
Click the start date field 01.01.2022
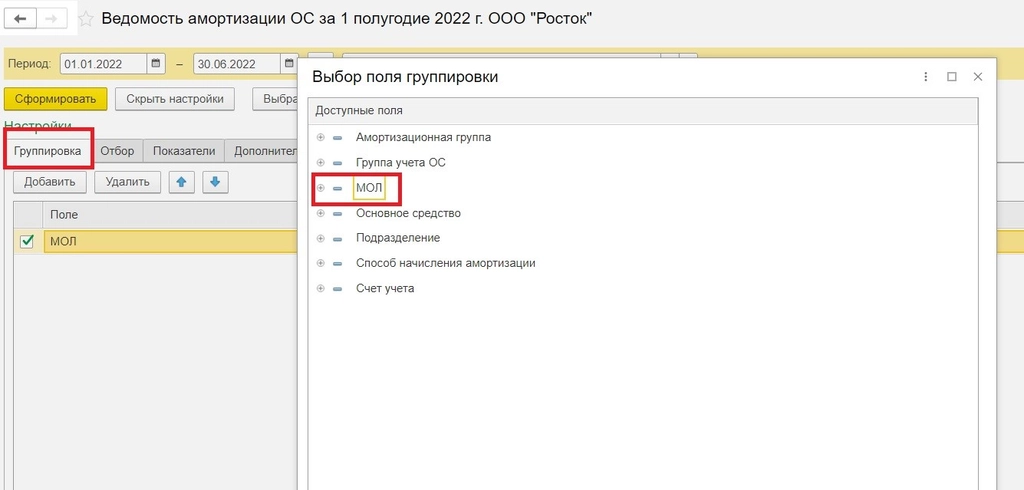click(x=104, y=64)
